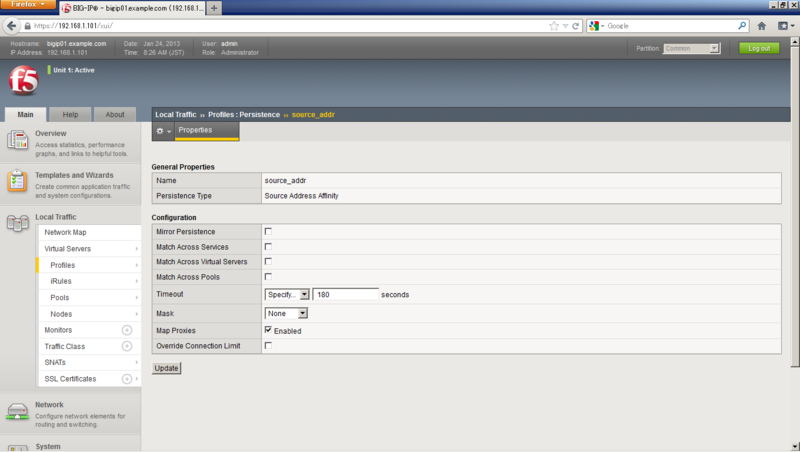
Task: Expand the Virtual Servers submenu arrow
Action: pos(137,249)
